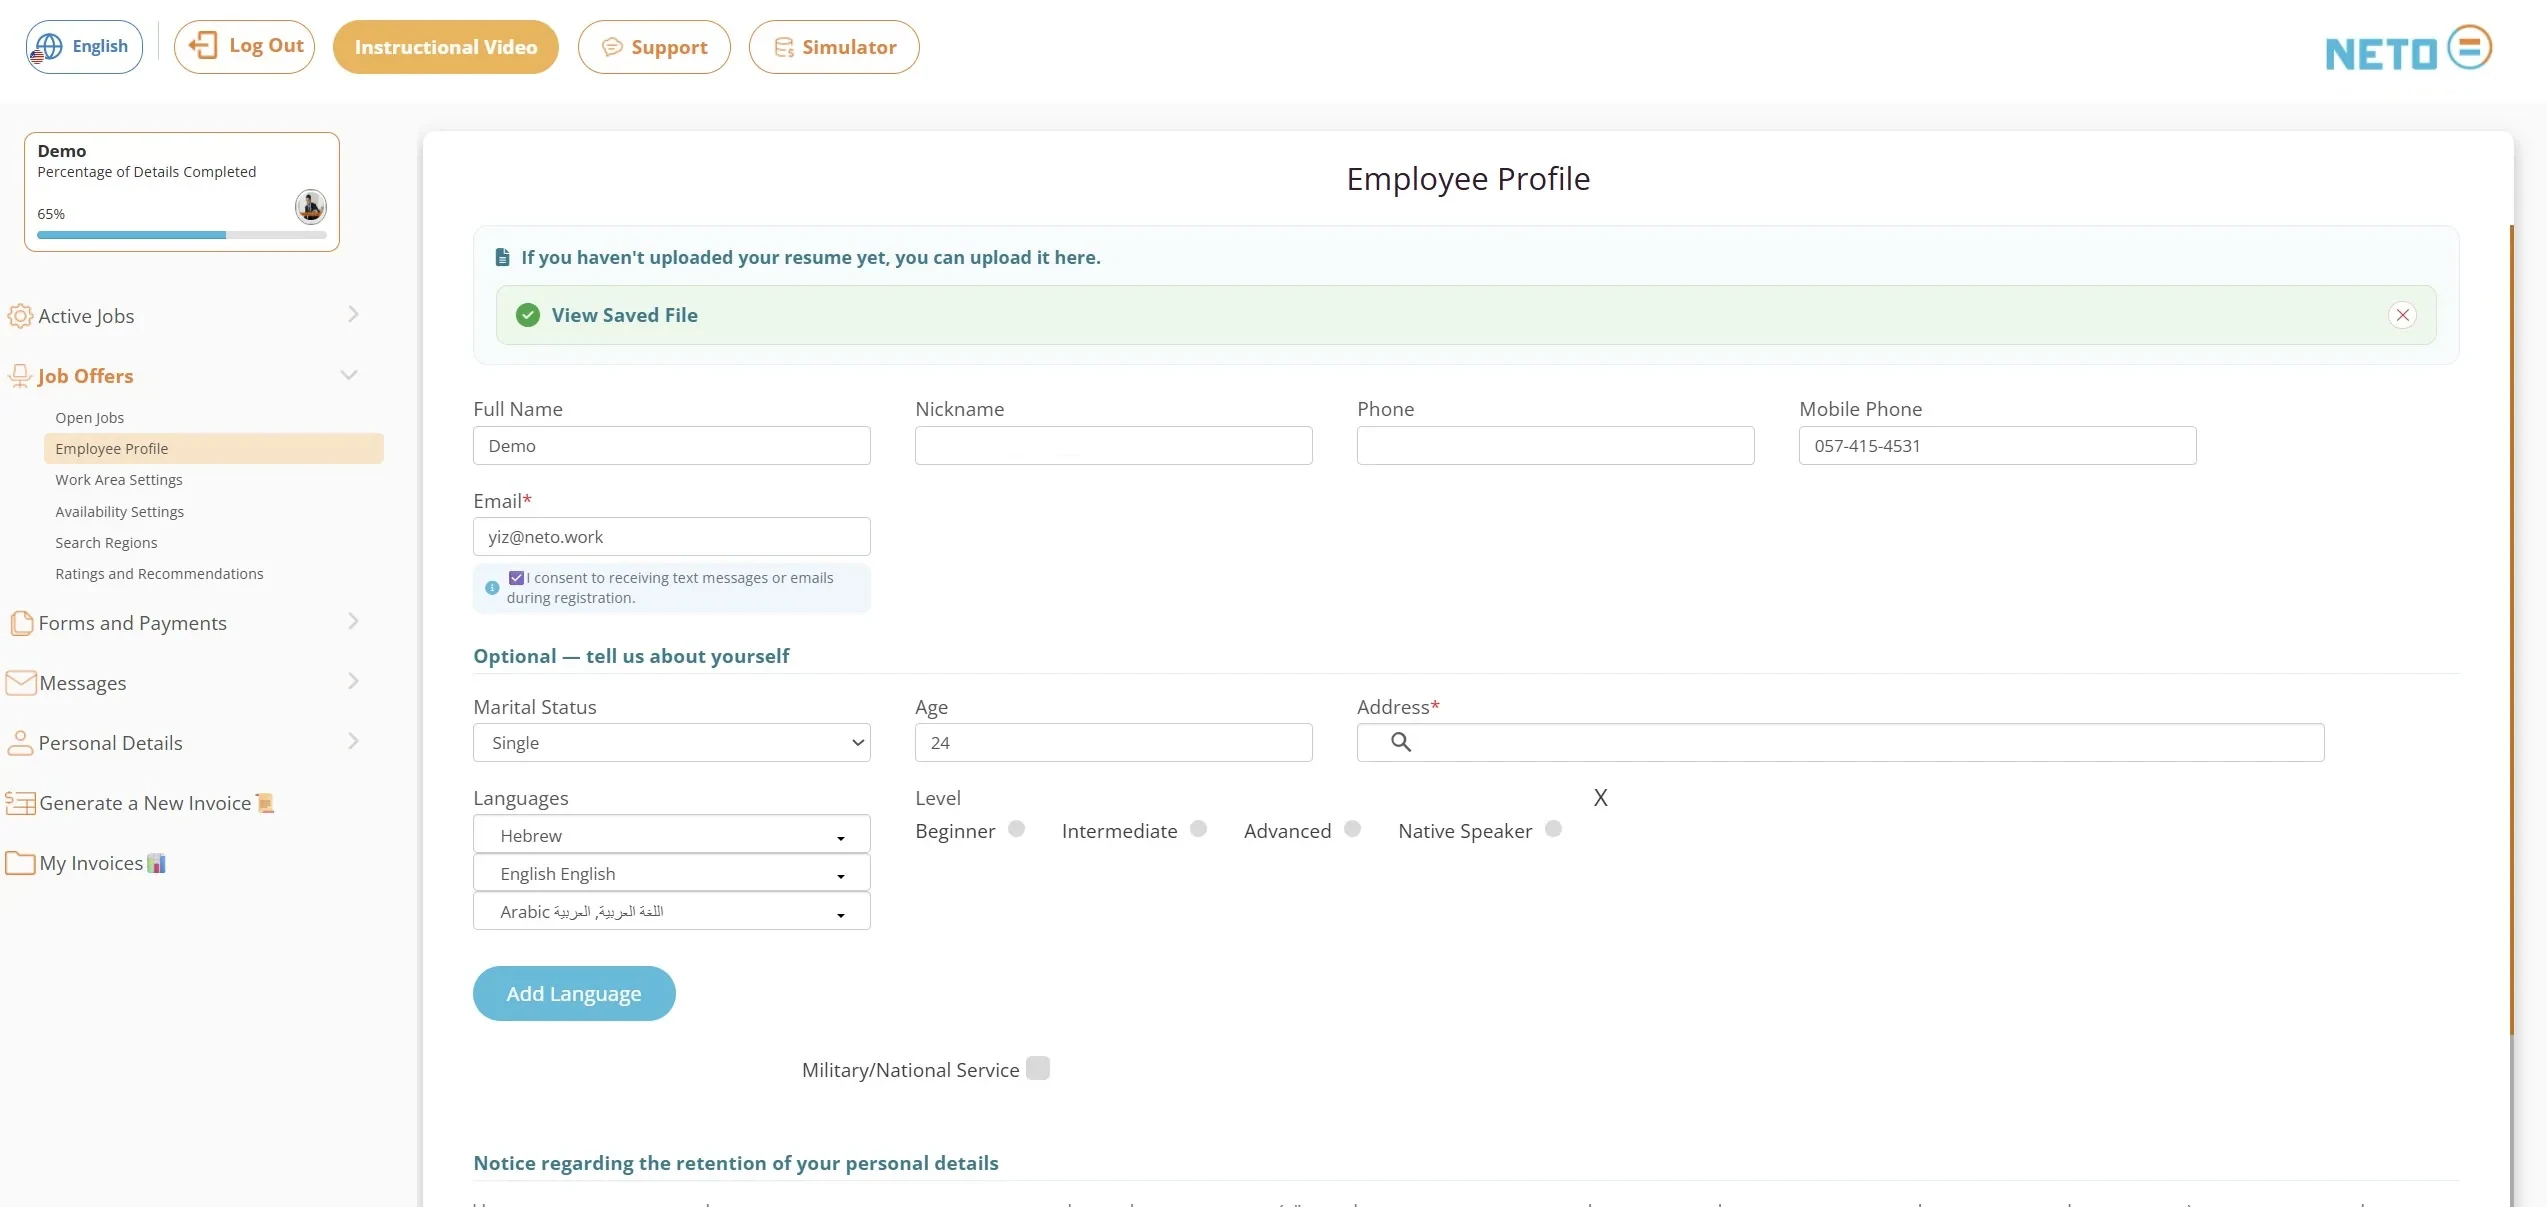Expand the Messages chevron
The height and width of the screenshot is (1207, 2547).
point(353,681)
